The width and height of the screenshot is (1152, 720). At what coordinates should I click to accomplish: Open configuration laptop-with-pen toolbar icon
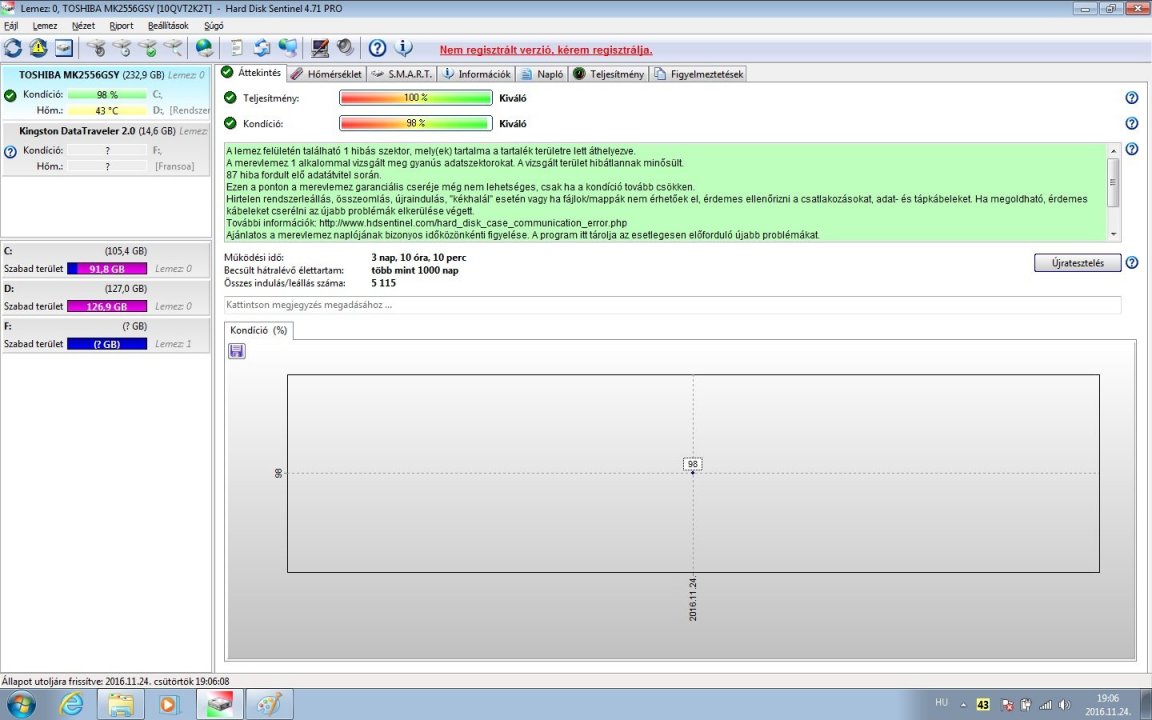320,48
